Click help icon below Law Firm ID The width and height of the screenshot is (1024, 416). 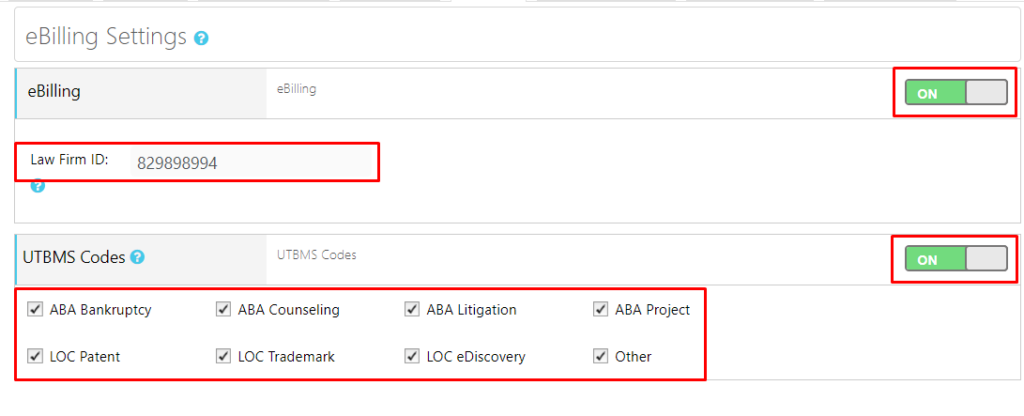point(38,185)
